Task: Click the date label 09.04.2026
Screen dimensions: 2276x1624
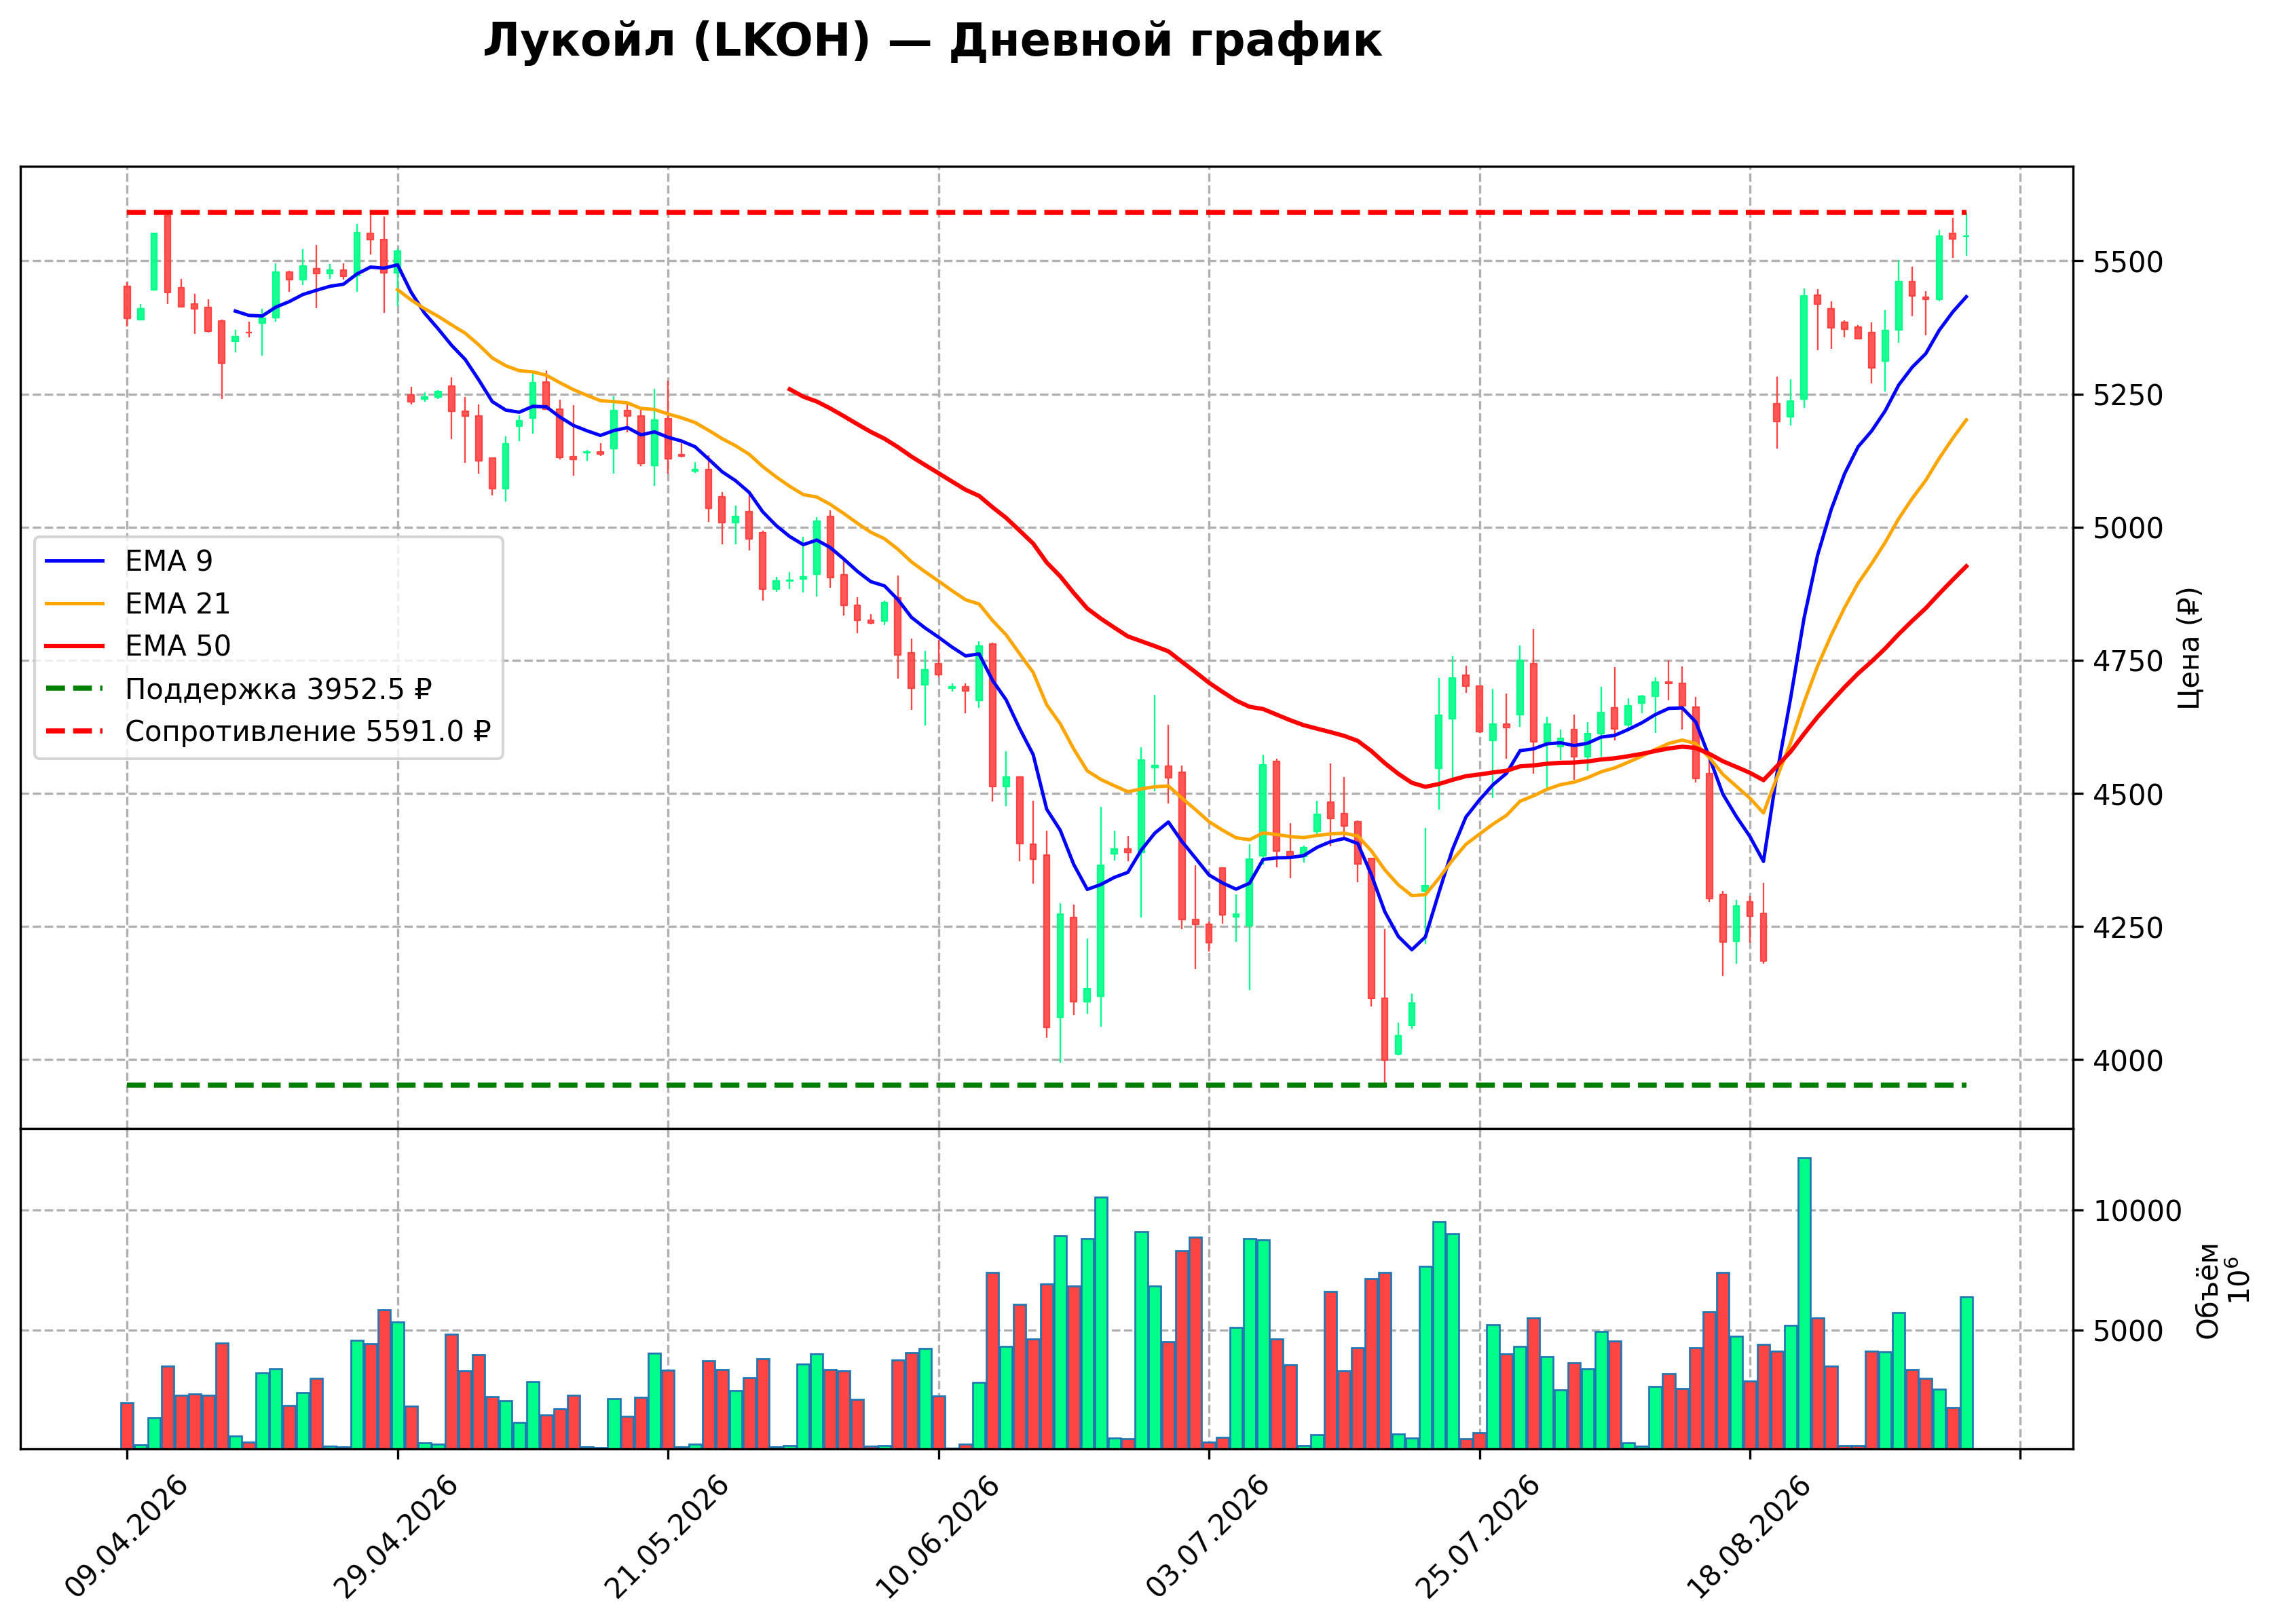Action: [126, 1537]
